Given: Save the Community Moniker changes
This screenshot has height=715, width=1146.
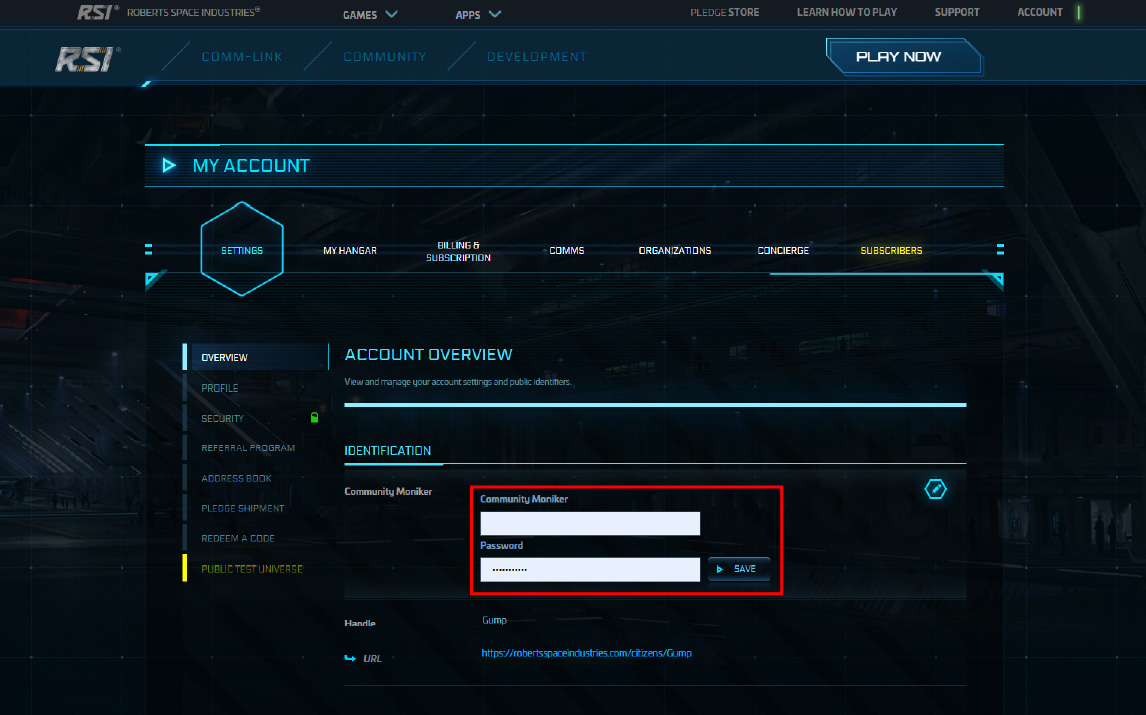Looking at the screenshot, I should pos(739,569).
